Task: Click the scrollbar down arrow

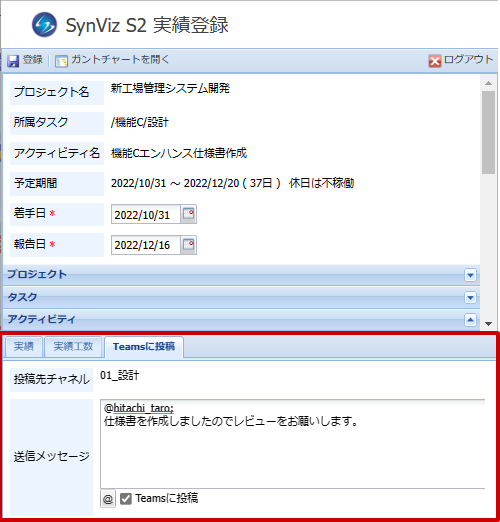Action: [x=489, y=324]
